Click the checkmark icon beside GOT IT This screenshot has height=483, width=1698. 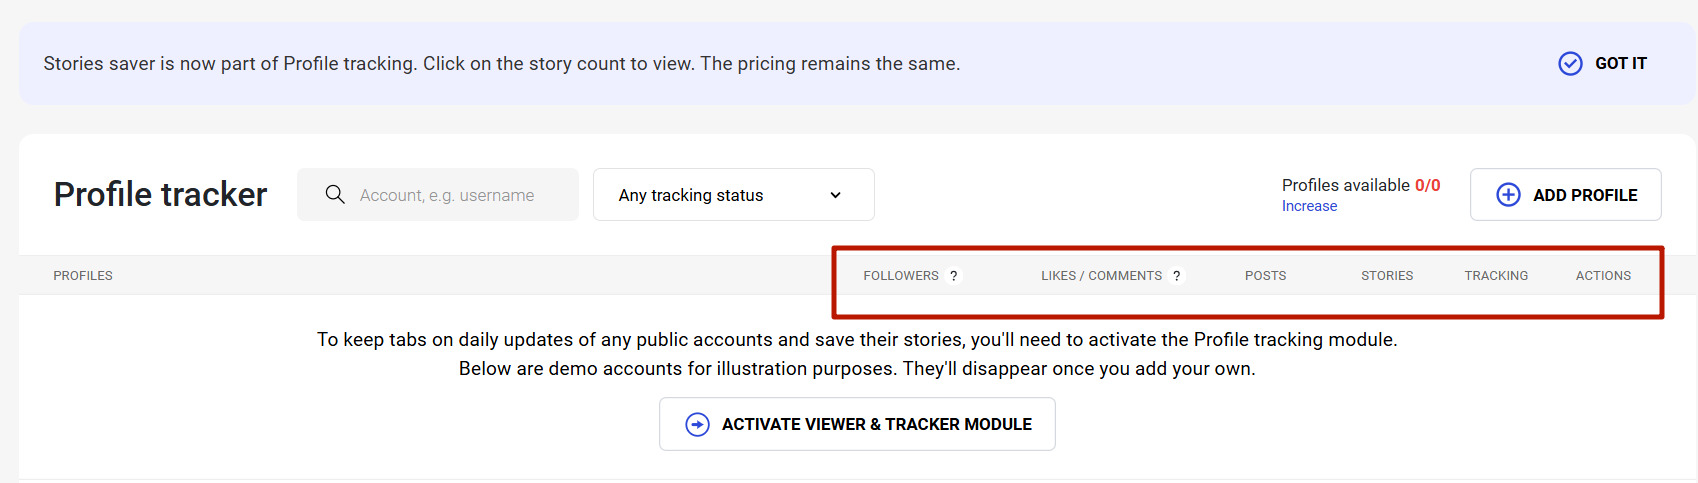[1570, 64]
